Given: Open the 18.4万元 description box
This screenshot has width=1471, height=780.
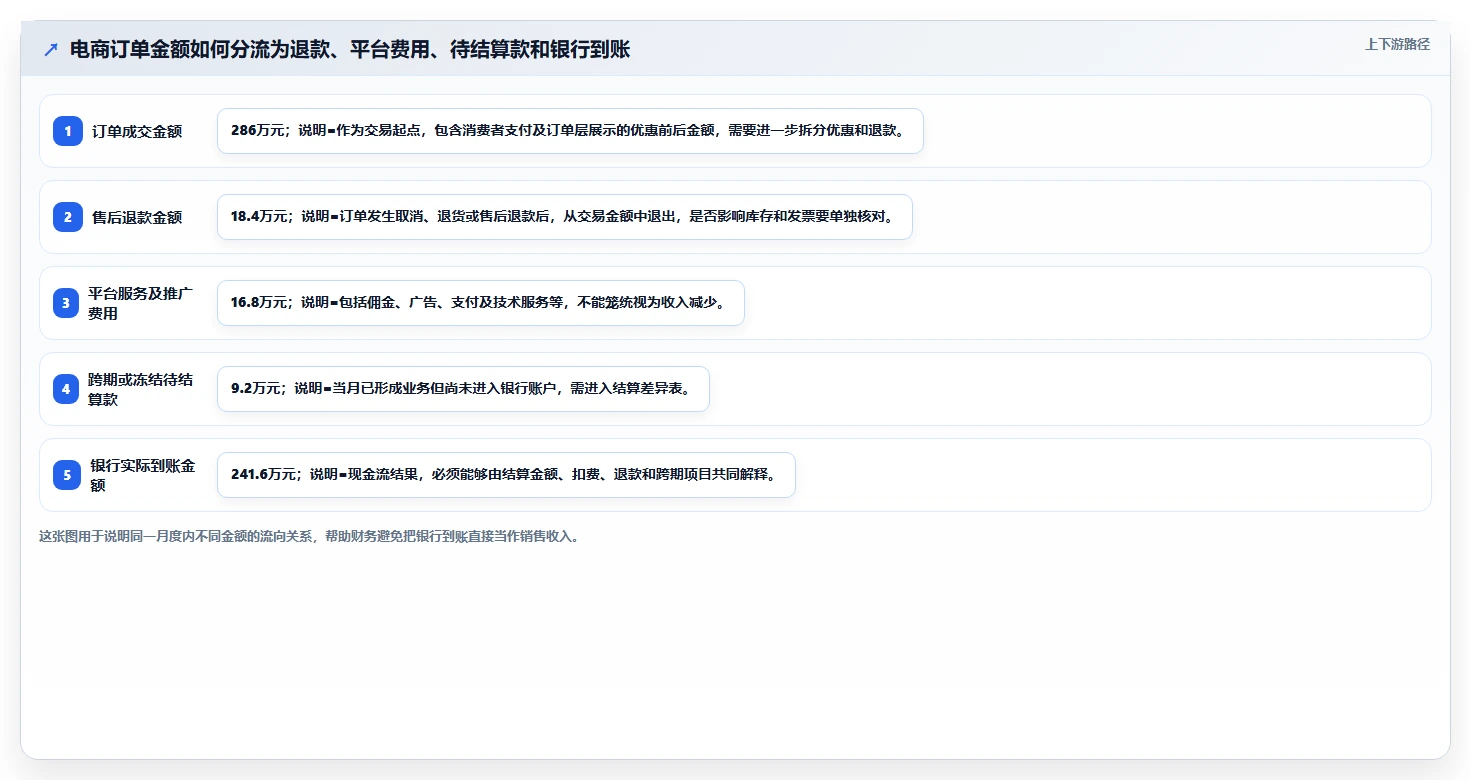Looking at the screenshot, I should pyautogui.click(x=565, y=217).
